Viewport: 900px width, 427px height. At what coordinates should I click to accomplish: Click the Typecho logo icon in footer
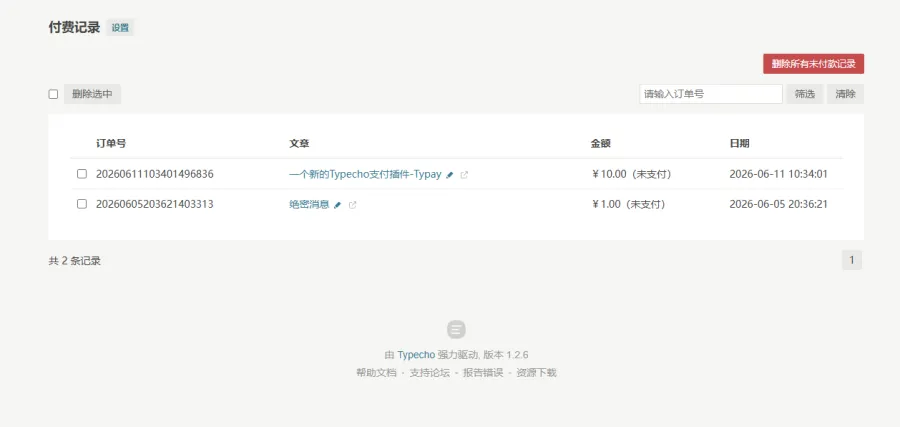click(x=456, y=329)
